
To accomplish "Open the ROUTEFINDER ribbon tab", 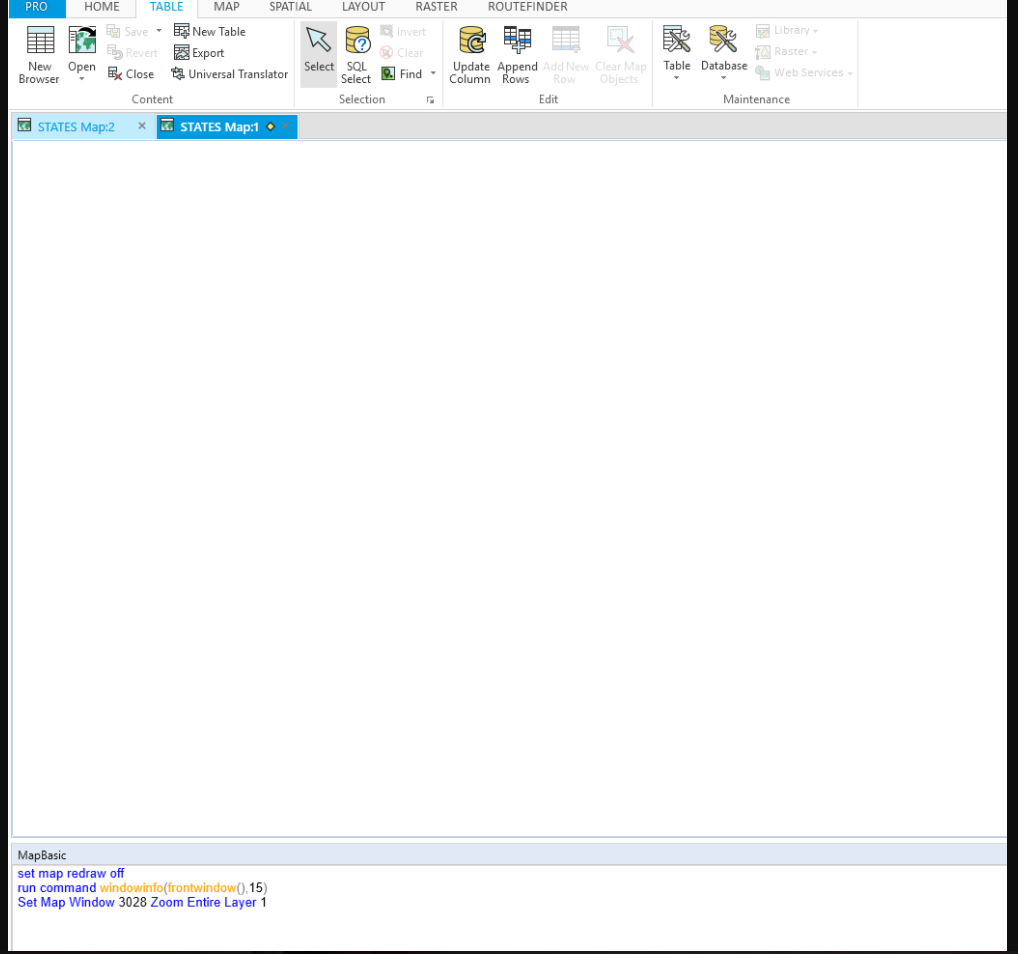I will 527,7.
